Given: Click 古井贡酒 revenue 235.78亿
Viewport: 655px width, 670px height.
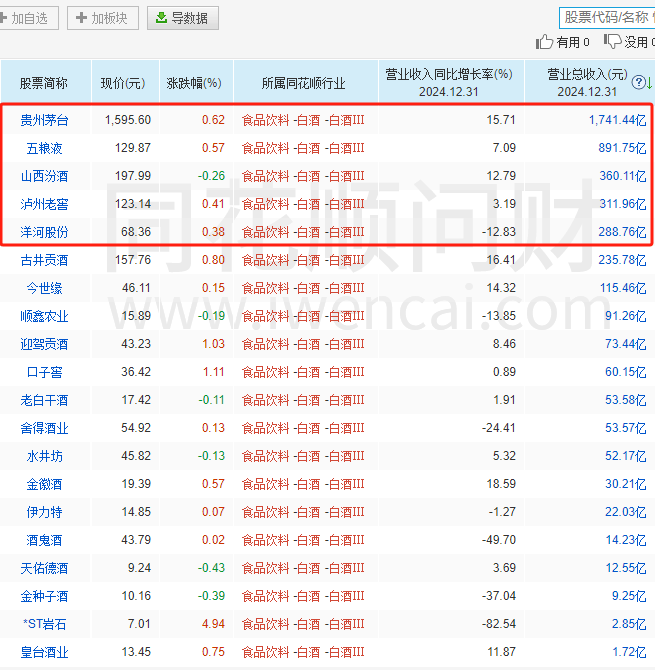Looking at the screenshot, I should 623,260.
